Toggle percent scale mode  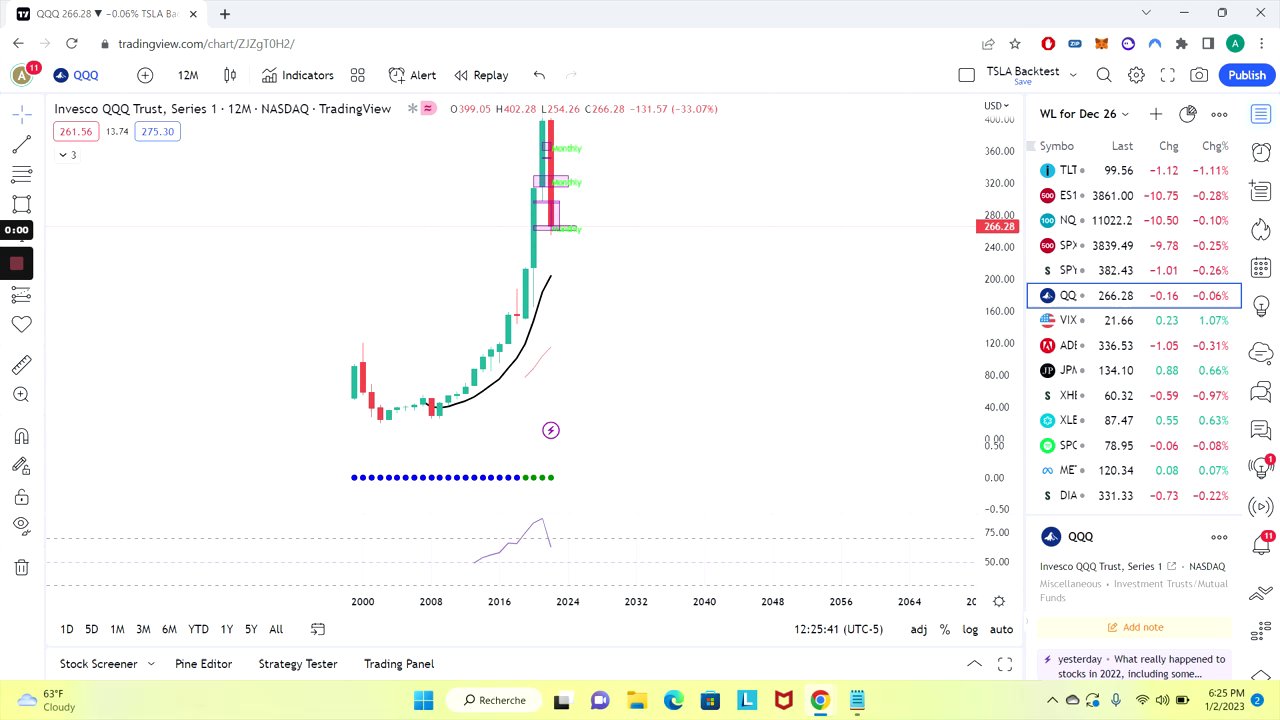pyautogui.click(x=945, y=629)
